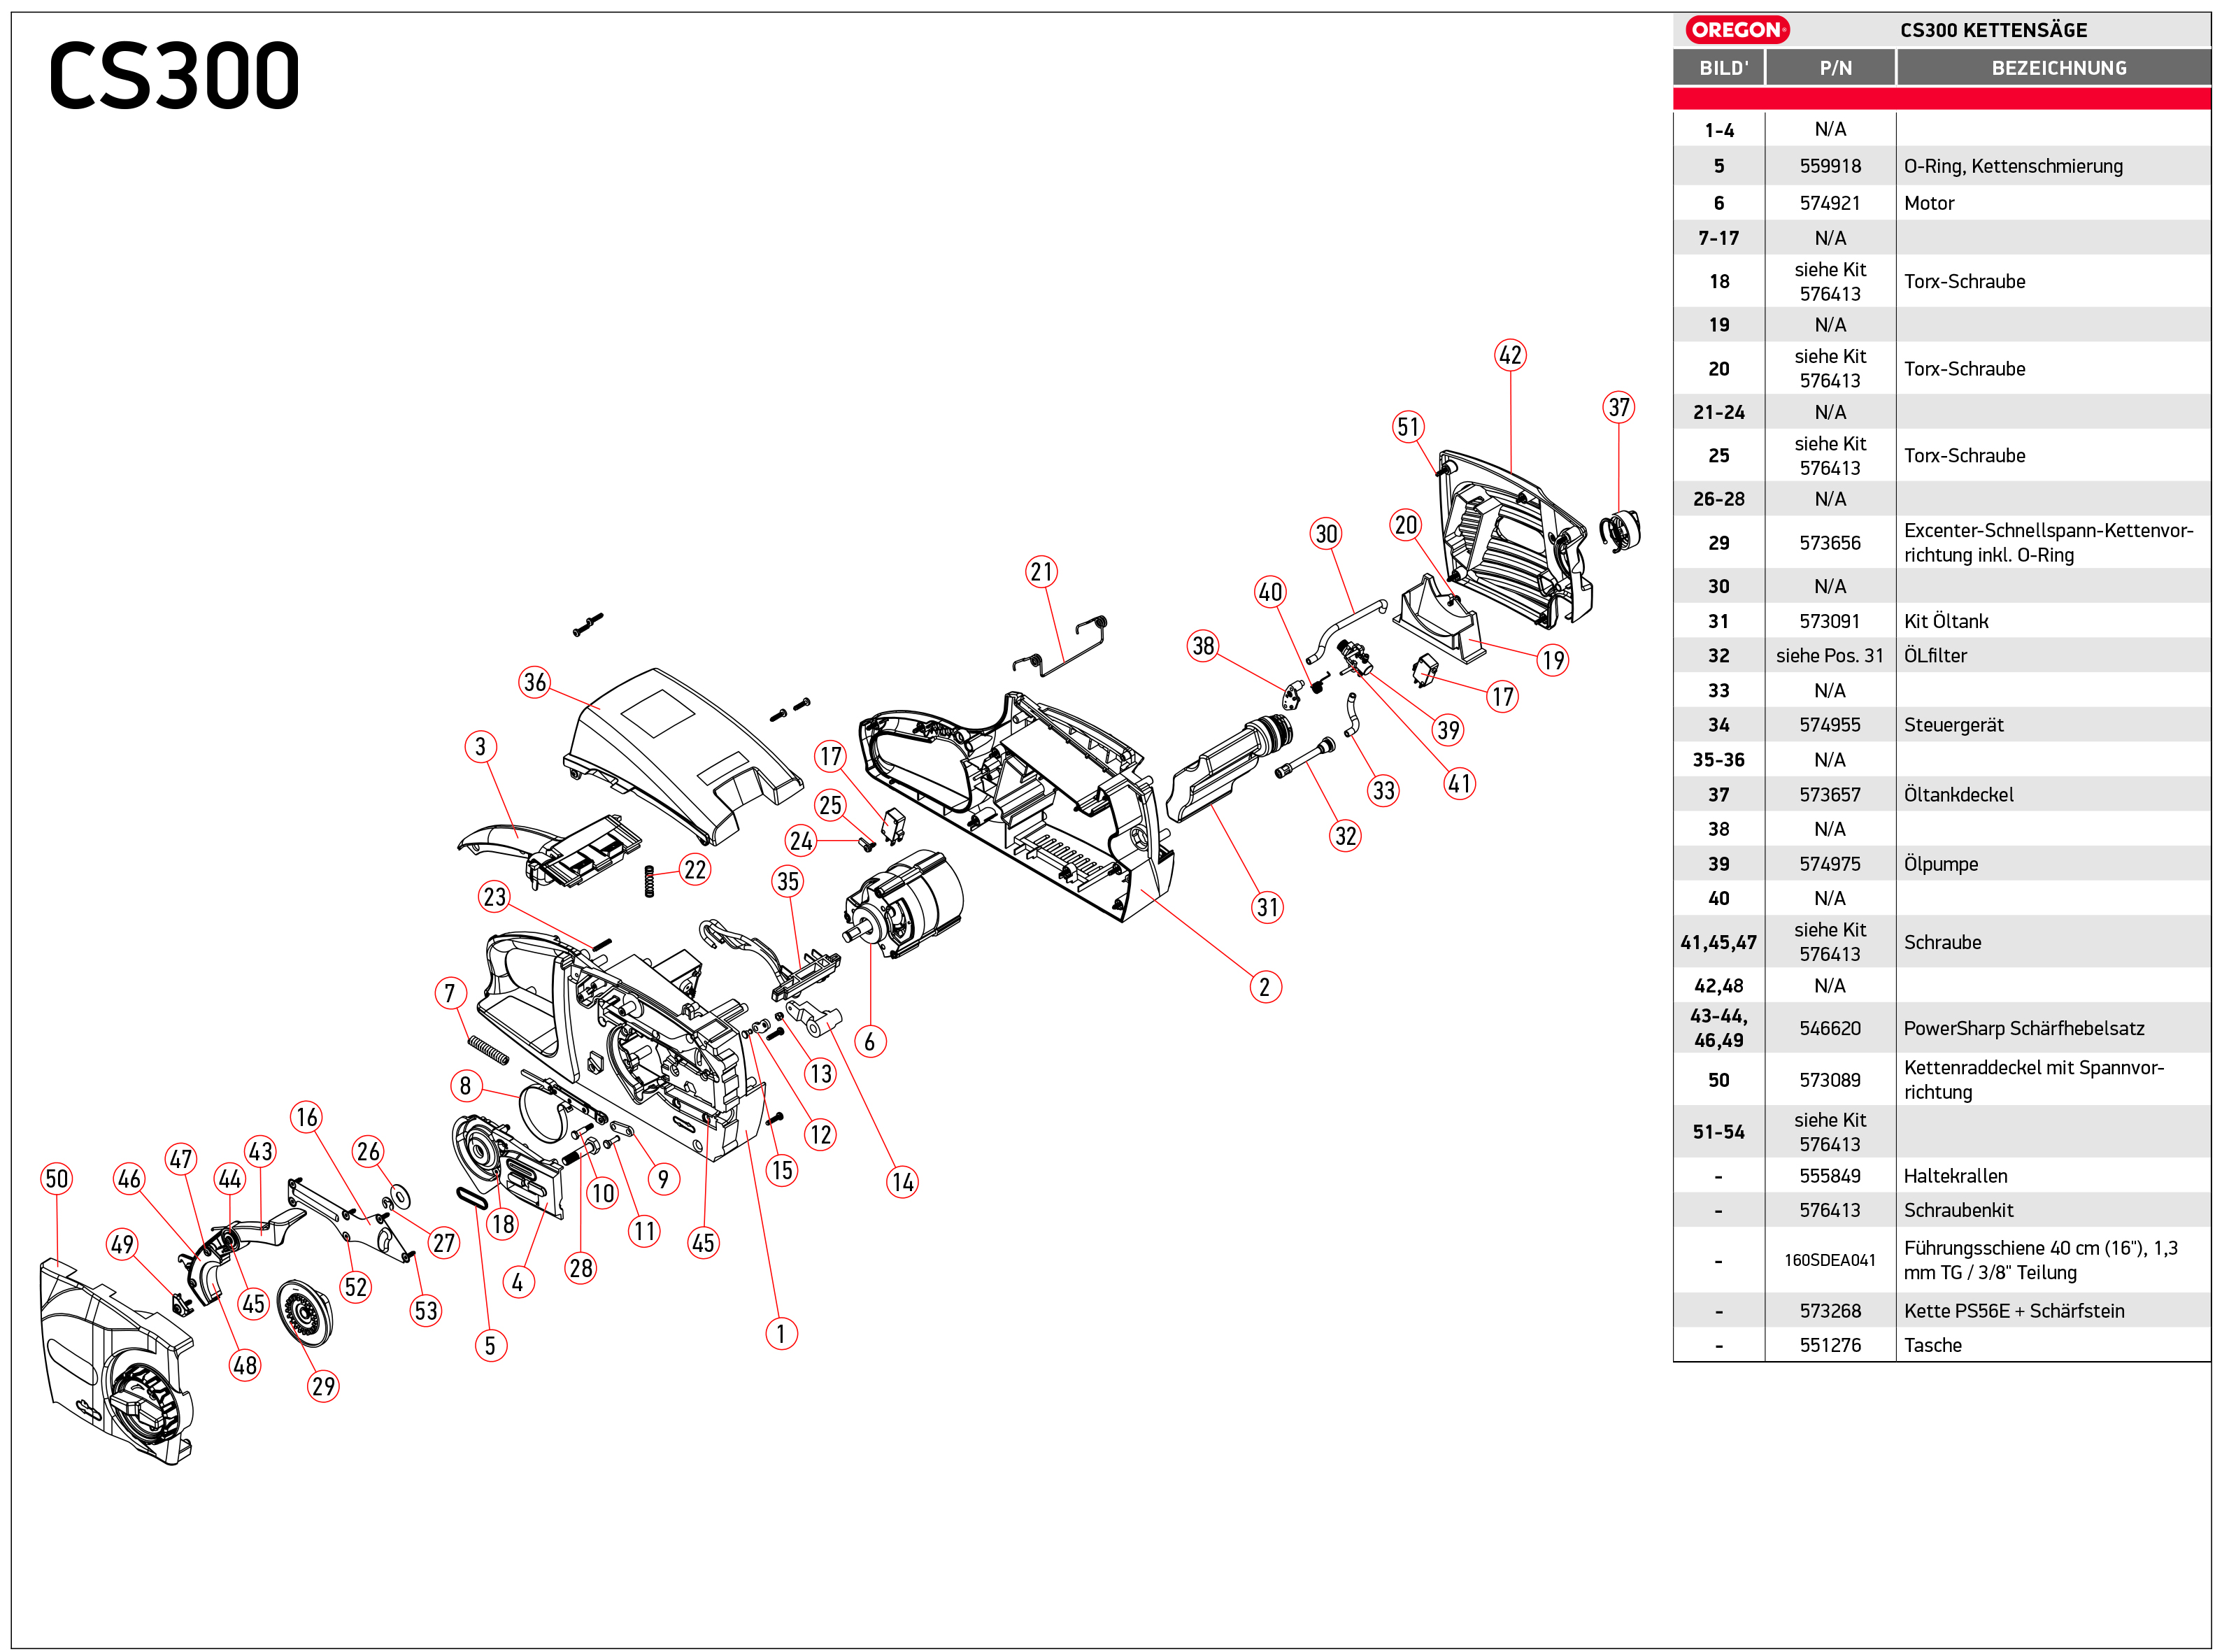Click part callout number 6
This screenshot has height=1652, width=2229.
pos(870,1042)
